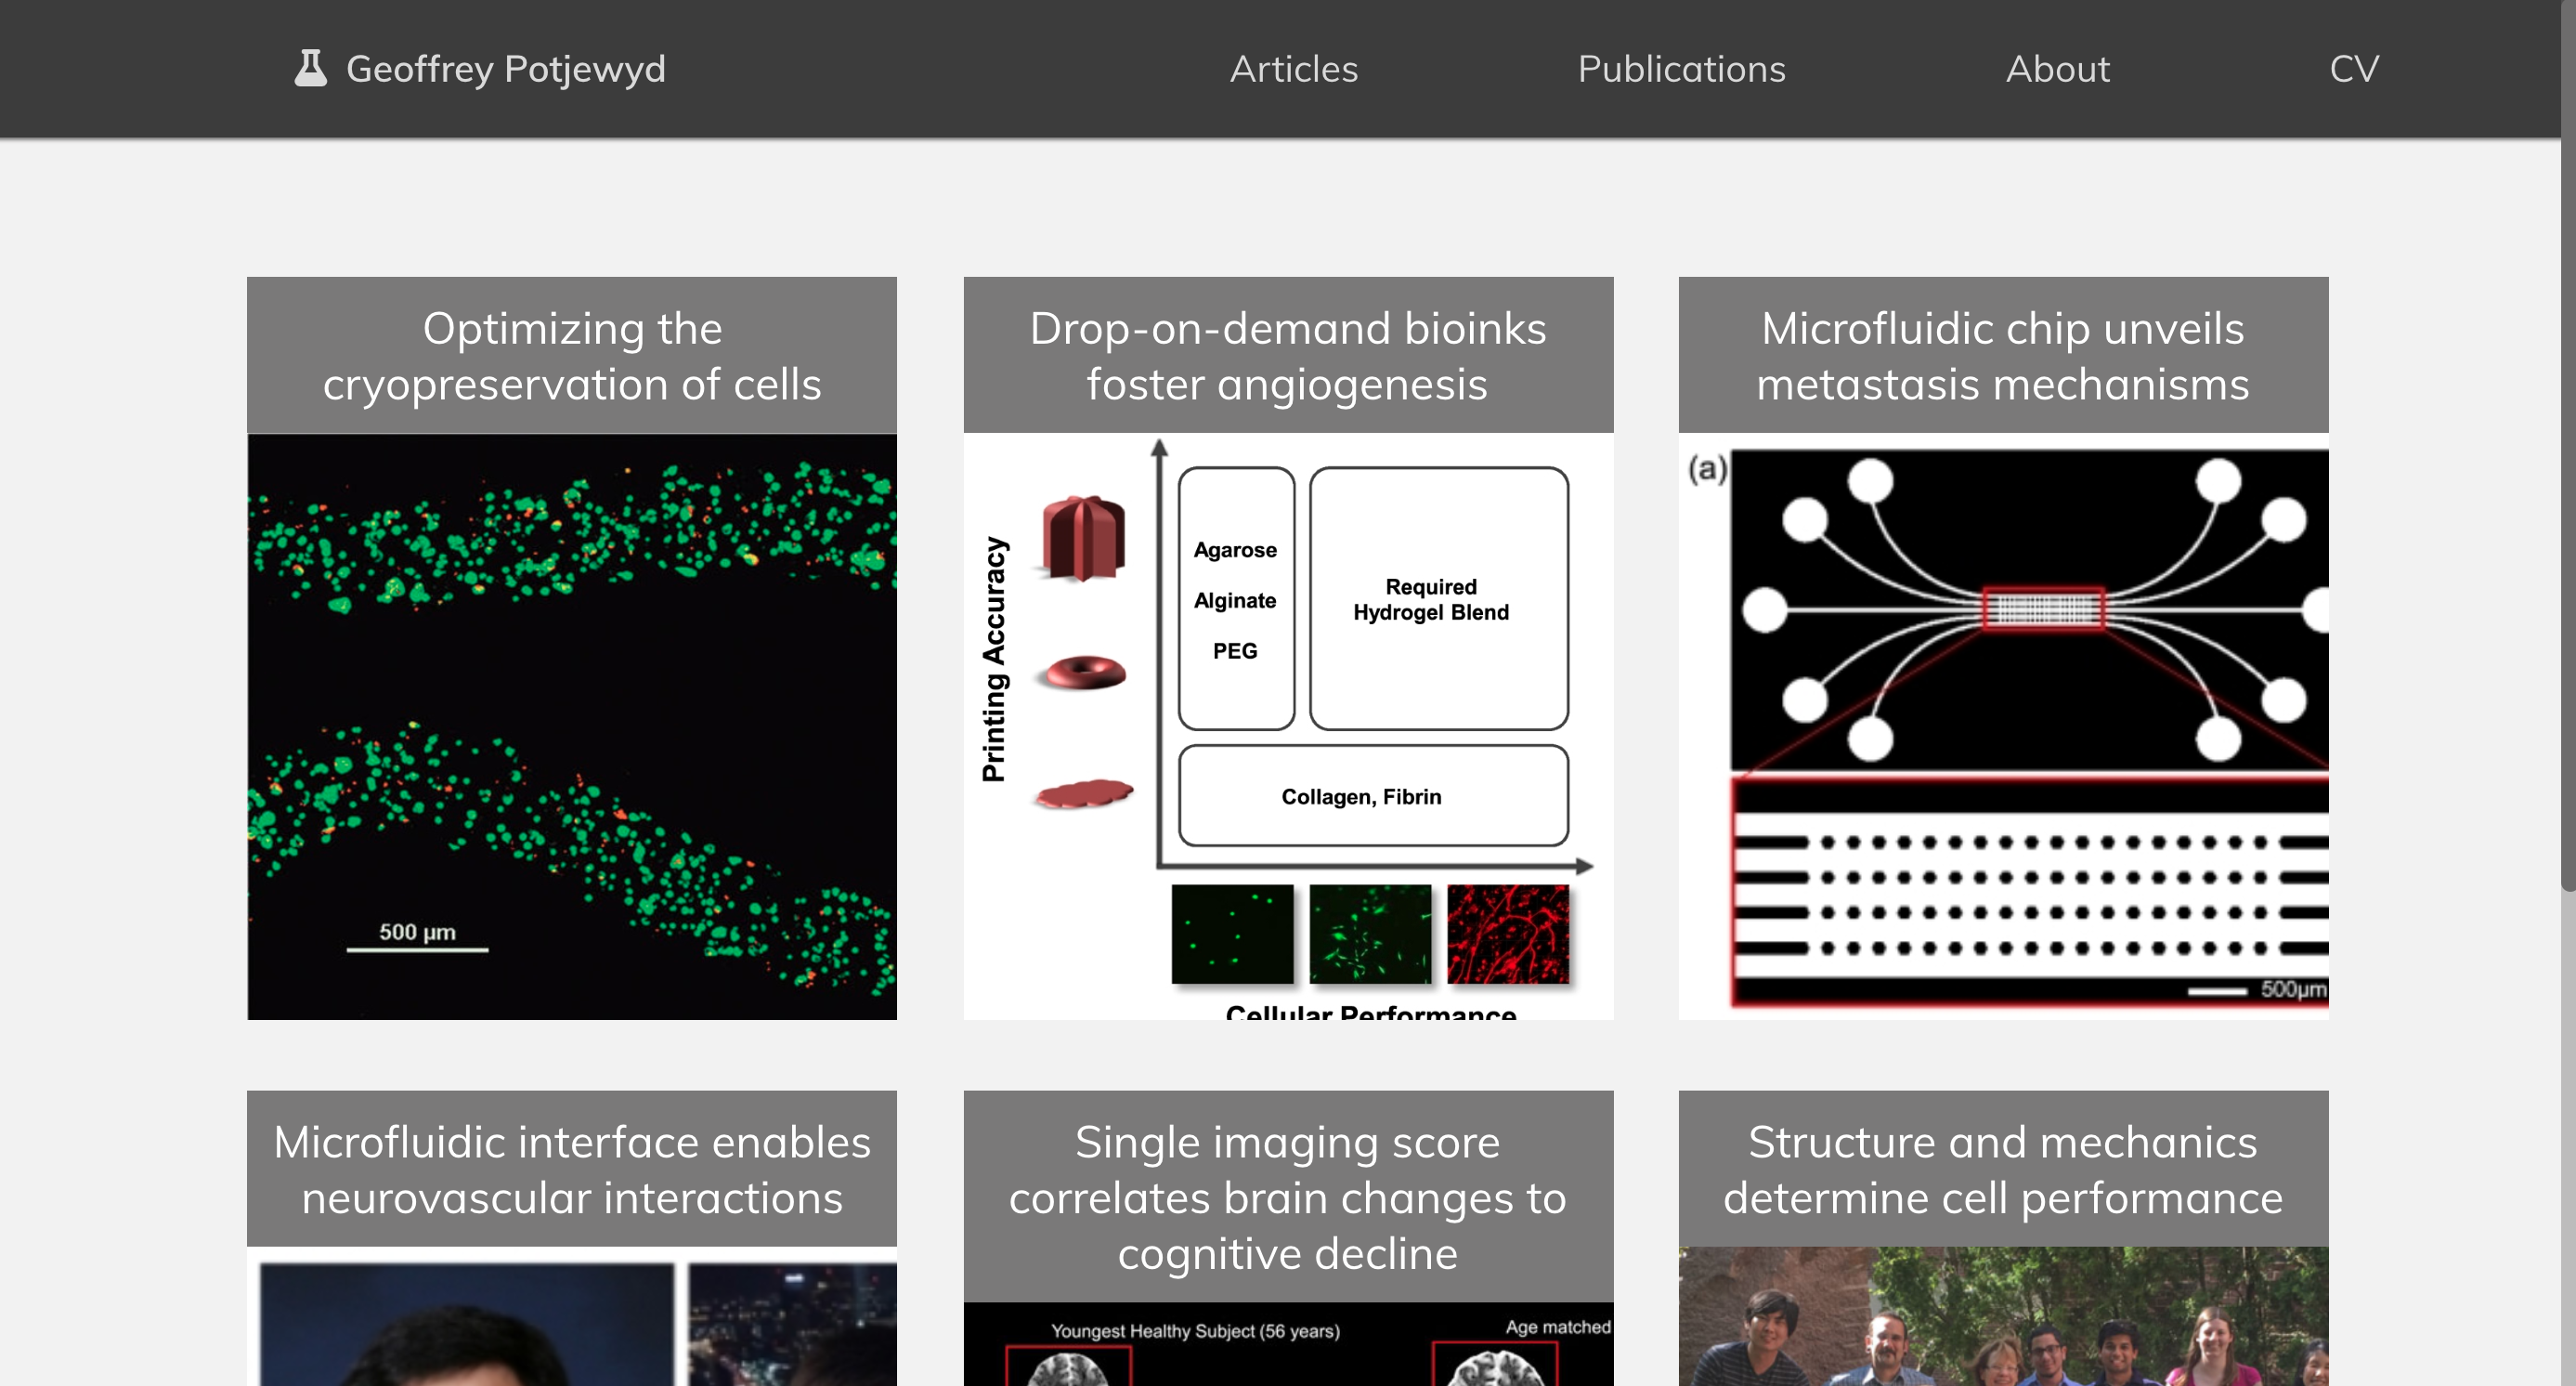Click the hydrogel printing accuracy chart image

pyautogui.click(x=1288, y=727)
